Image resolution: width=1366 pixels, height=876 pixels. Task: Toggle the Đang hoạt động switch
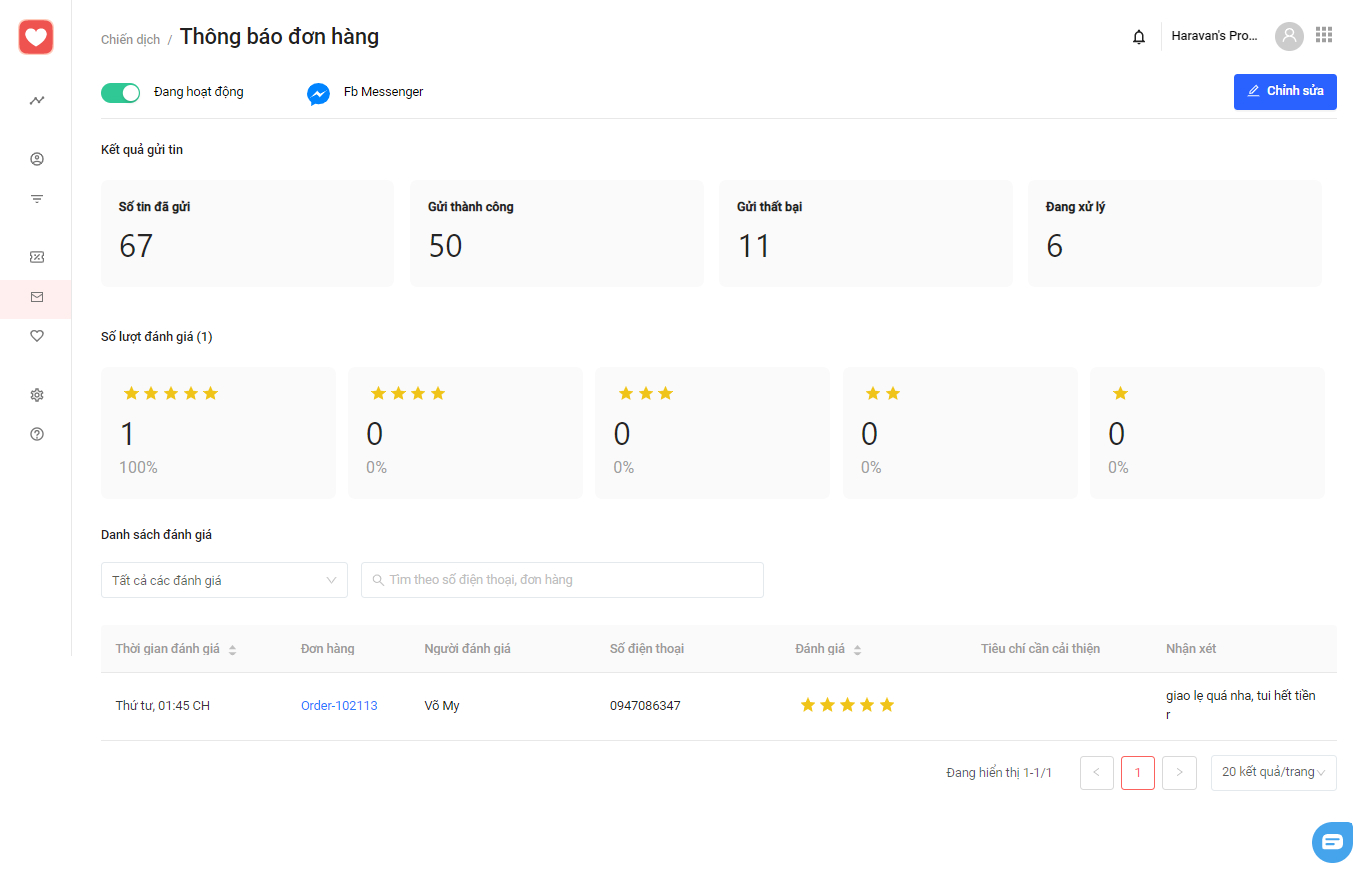(x=120, y=92)
